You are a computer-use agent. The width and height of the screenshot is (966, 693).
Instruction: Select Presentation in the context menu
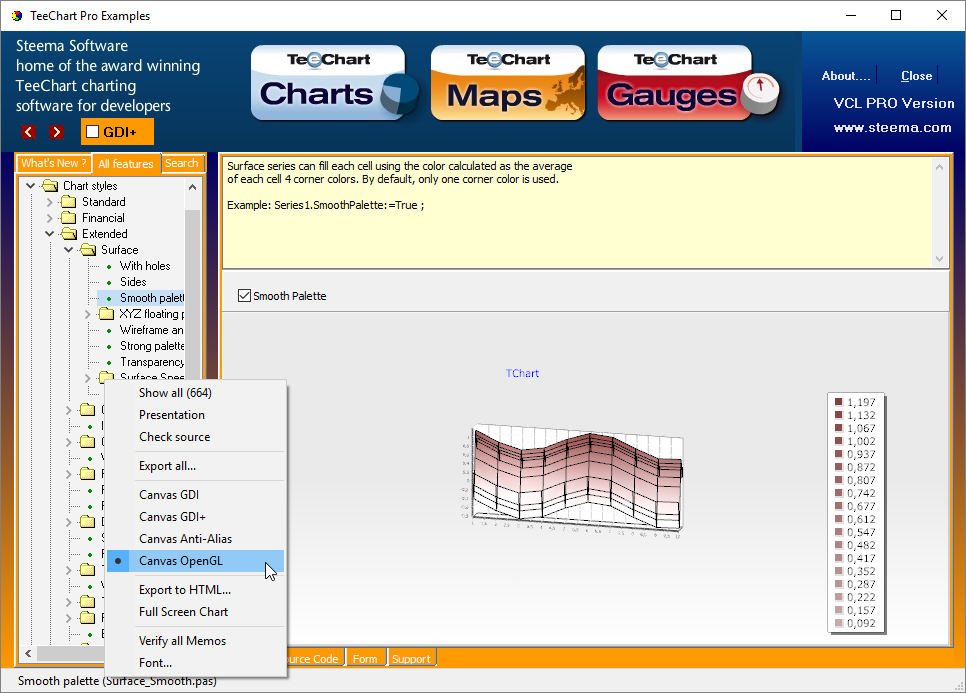tap(195, 415)
